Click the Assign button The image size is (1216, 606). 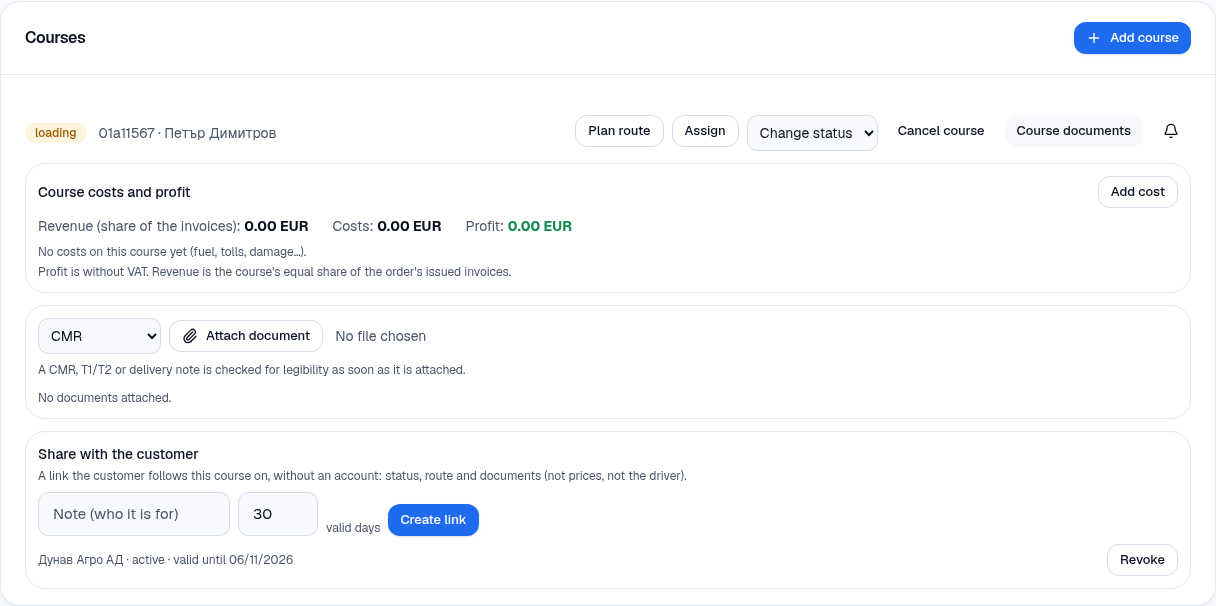(x=705, y=131)
